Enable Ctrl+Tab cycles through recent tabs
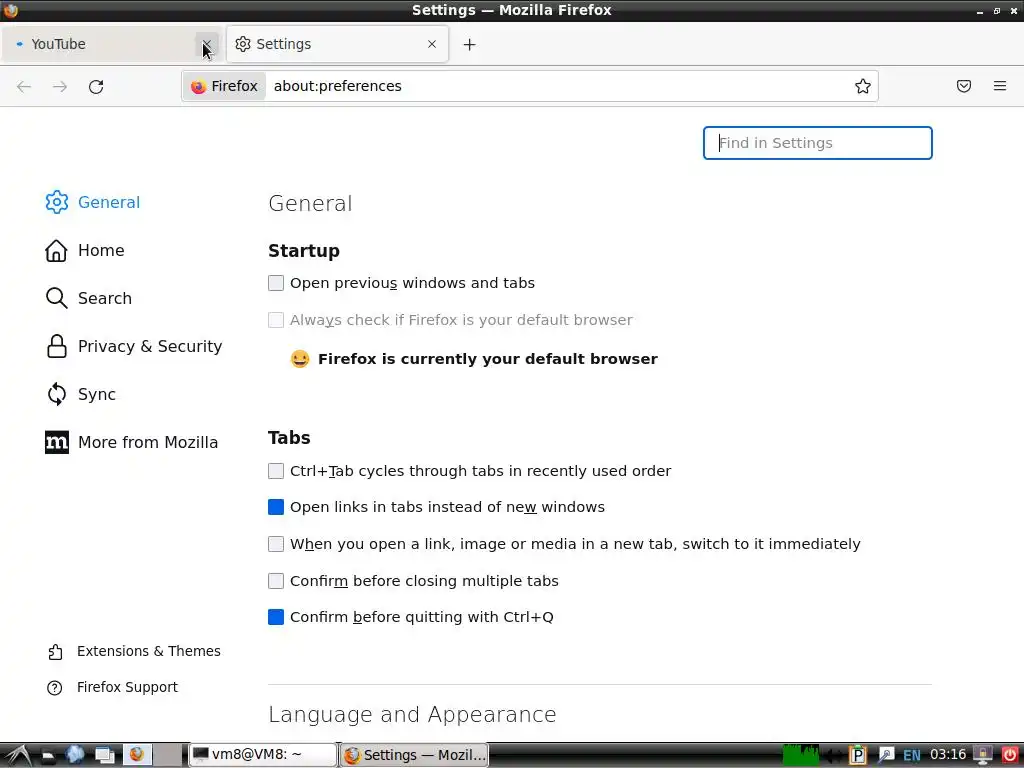Viewport: 1024px width, 768px height. [x=276, y=471]
